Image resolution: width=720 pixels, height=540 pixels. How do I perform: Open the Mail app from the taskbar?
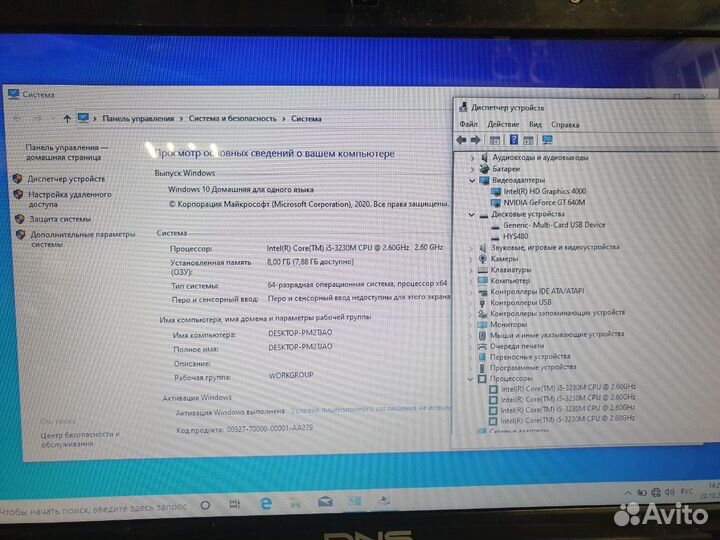point(325,502)
